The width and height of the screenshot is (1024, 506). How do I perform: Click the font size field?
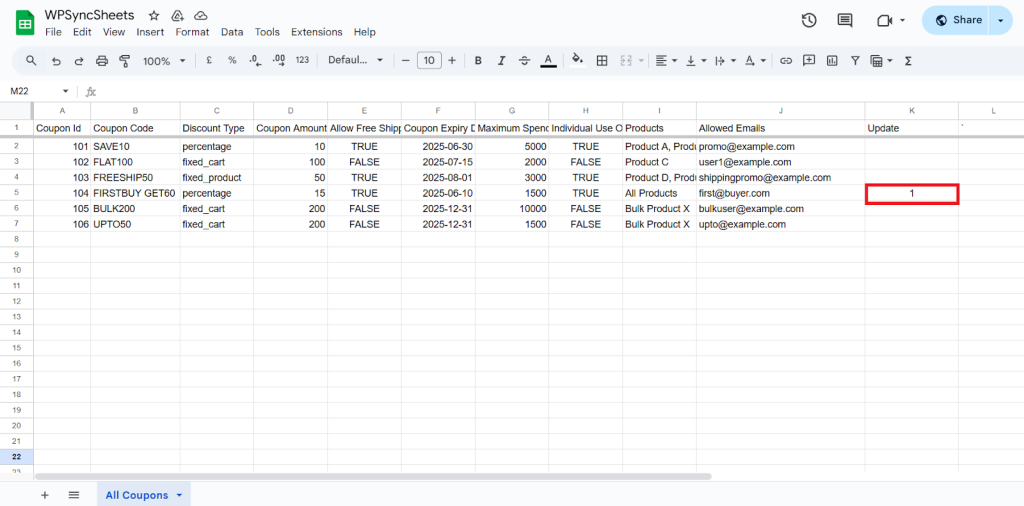pyautogui.click(x=429, y=61)
